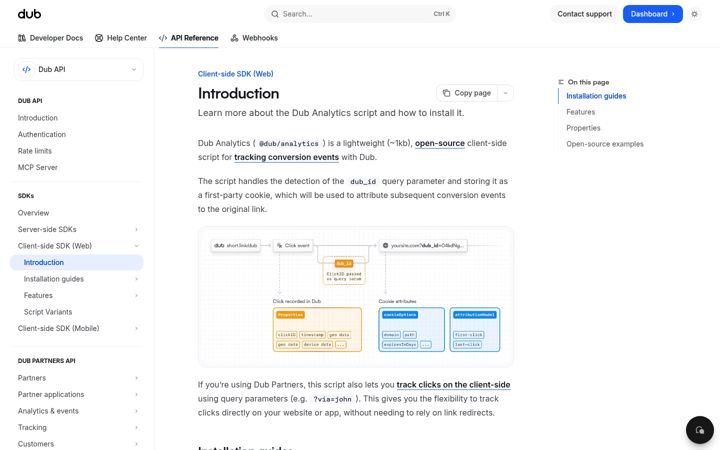Image resolution: width=720 pixels, height=450 pixels.
Task: Click the copy icon in Copy page
Action: pyautogui.click(x=446, y=93)
